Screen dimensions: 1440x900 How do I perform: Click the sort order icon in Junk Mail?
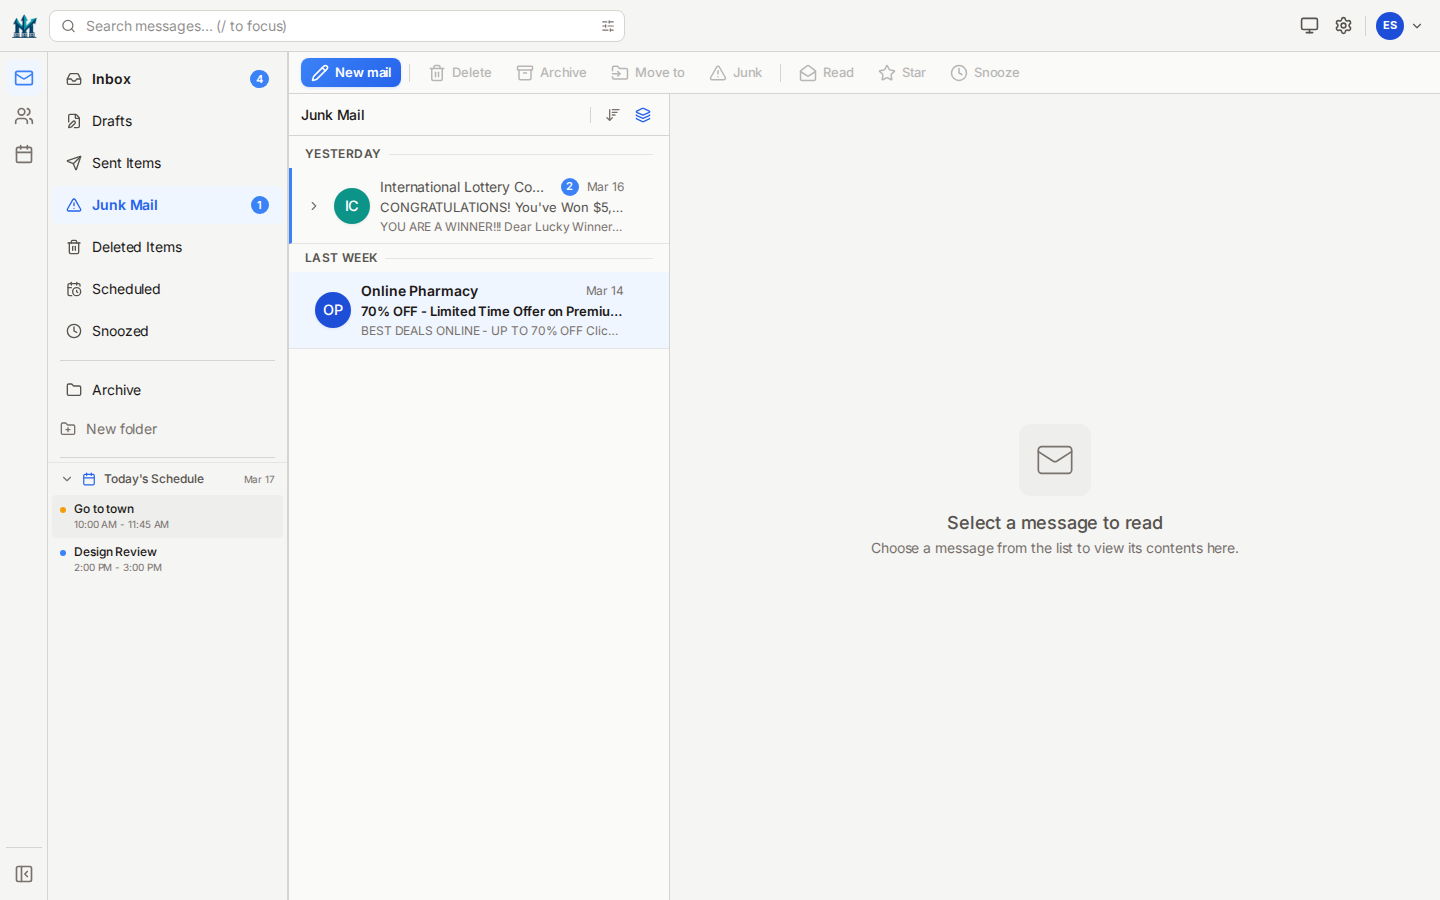(x=613, y=115)
